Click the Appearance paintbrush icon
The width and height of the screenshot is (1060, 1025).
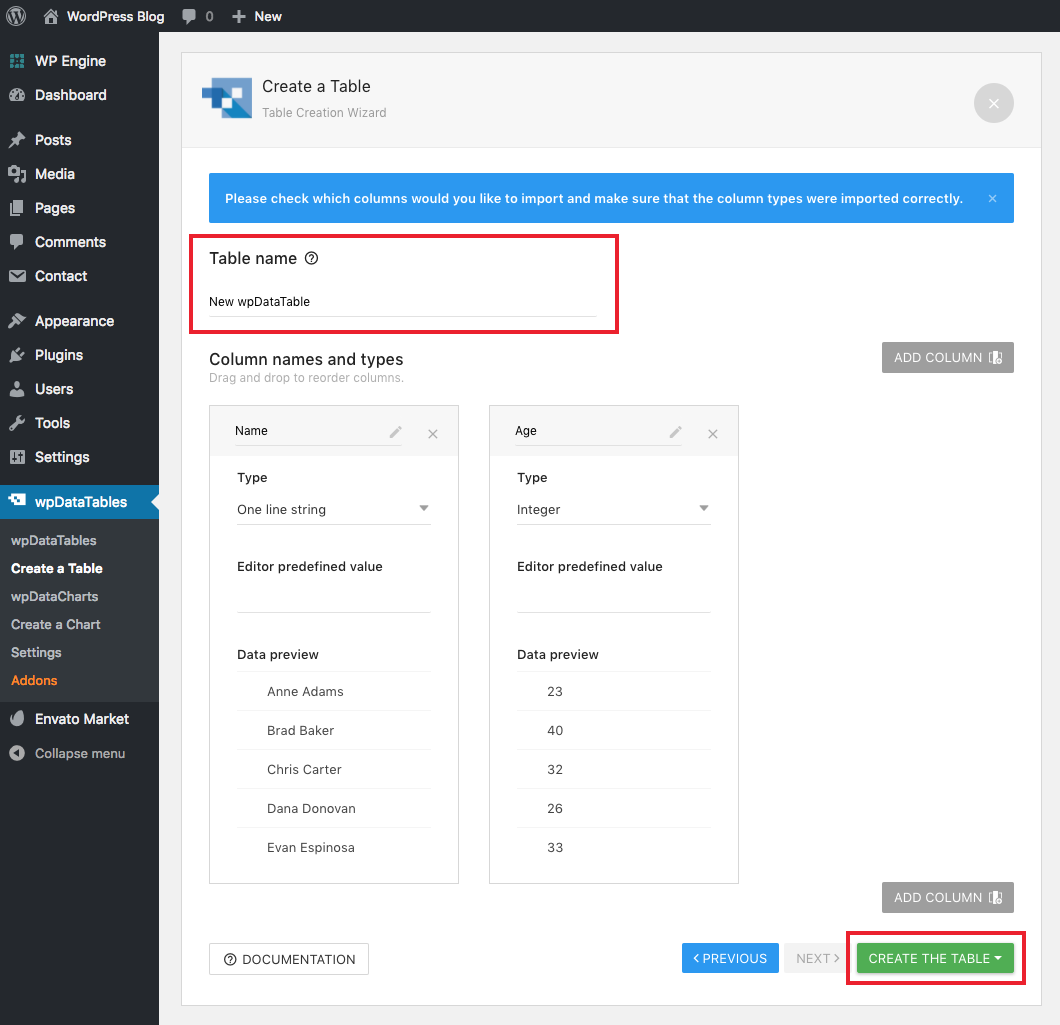click(x=17, y=320)
